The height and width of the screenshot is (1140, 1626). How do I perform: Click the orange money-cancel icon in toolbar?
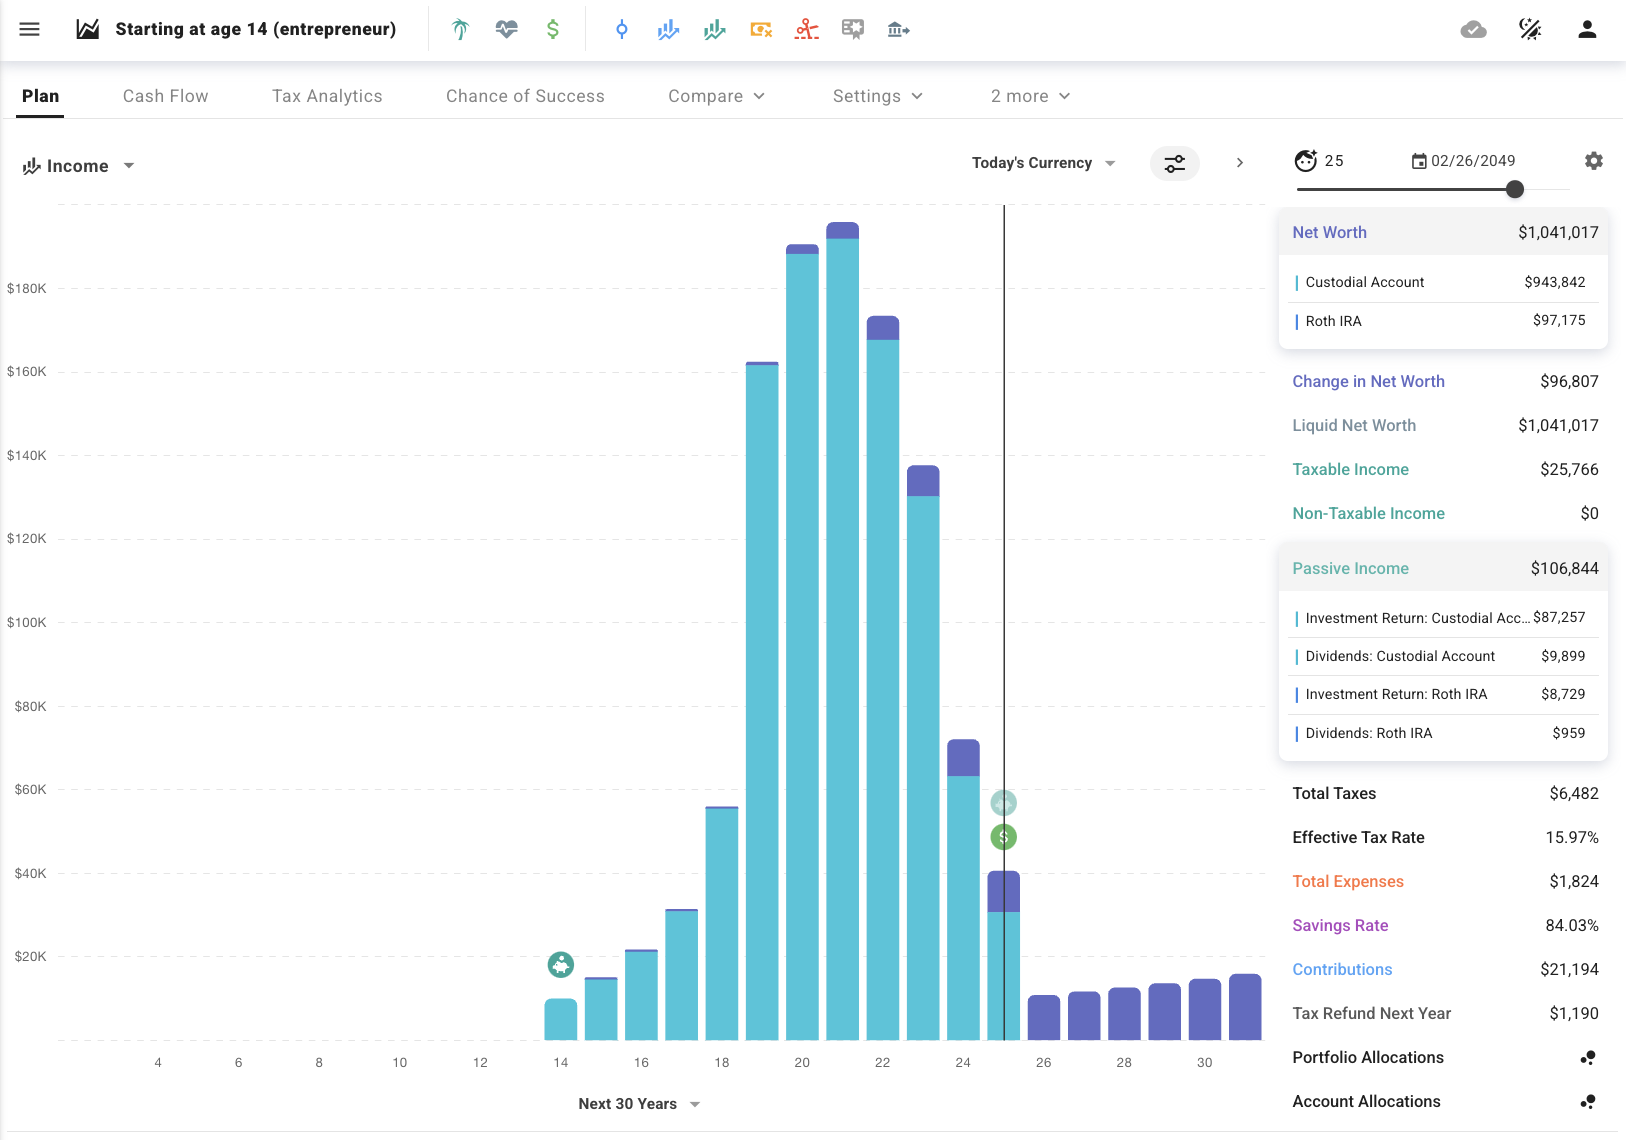[761, 30]
